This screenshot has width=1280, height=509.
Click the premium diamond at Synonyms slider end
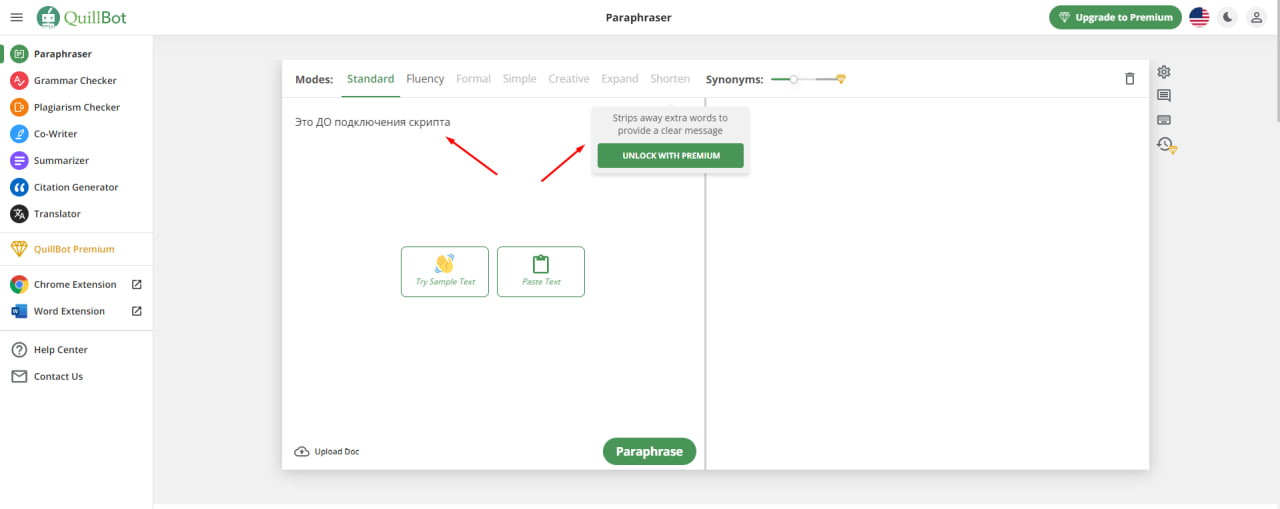(x=841, y=79)
